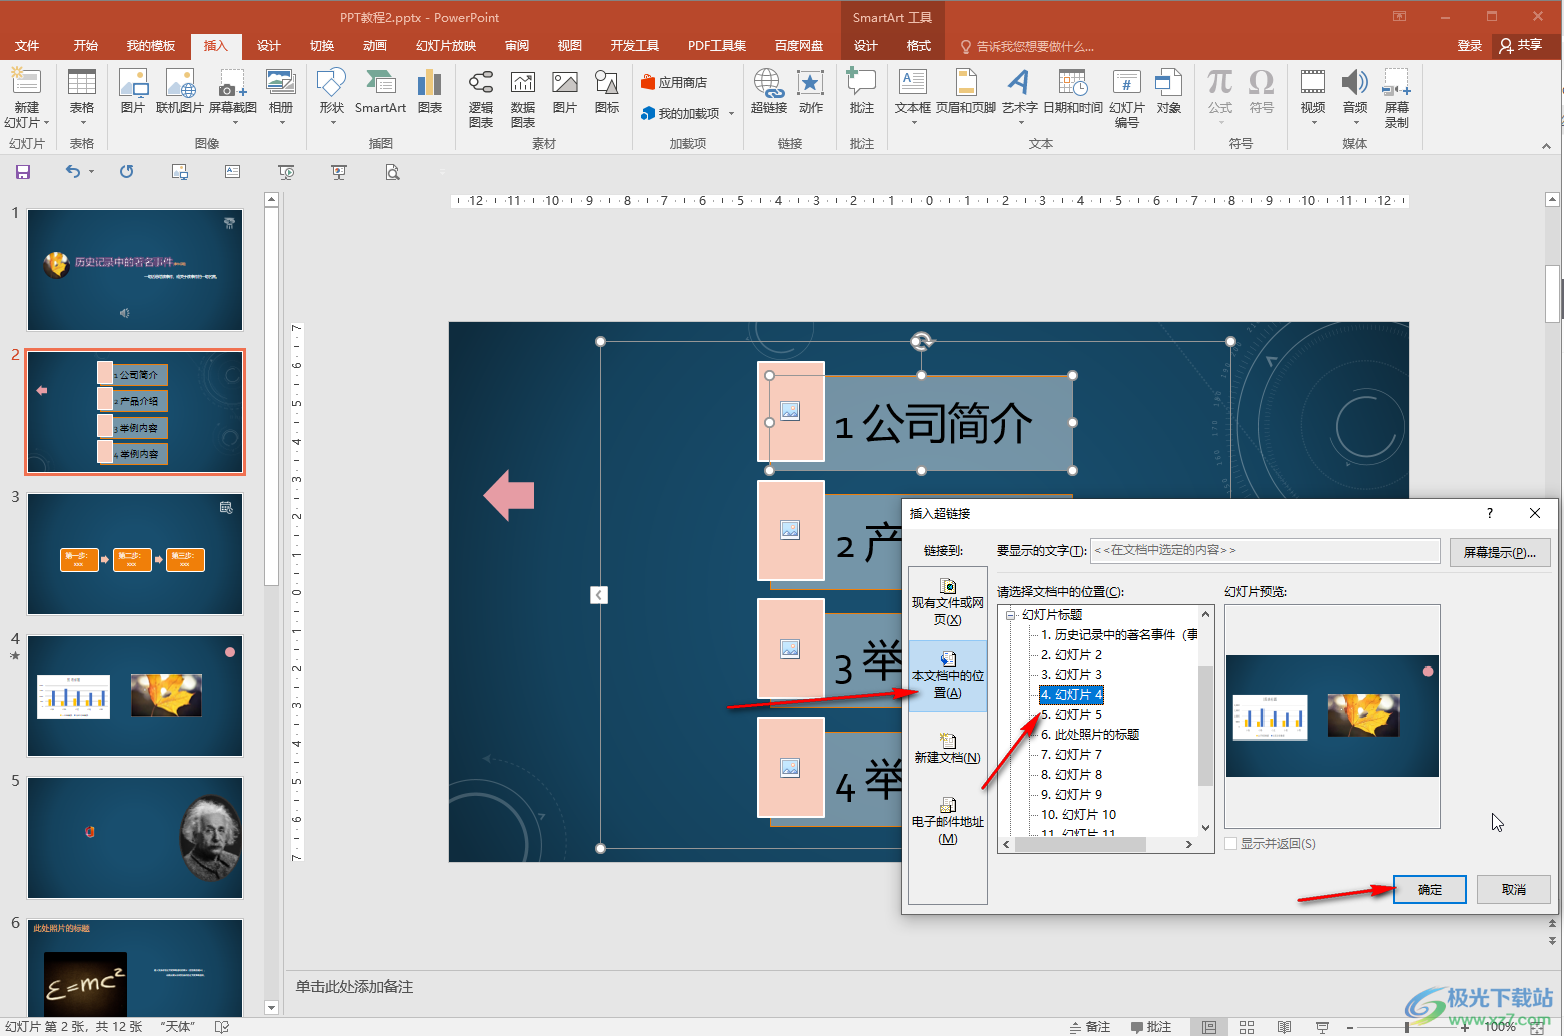Viewport: 1564px width, 1036px height.
Task: Switch to slide sorter view icon
Action: tap(1247, 1027)
